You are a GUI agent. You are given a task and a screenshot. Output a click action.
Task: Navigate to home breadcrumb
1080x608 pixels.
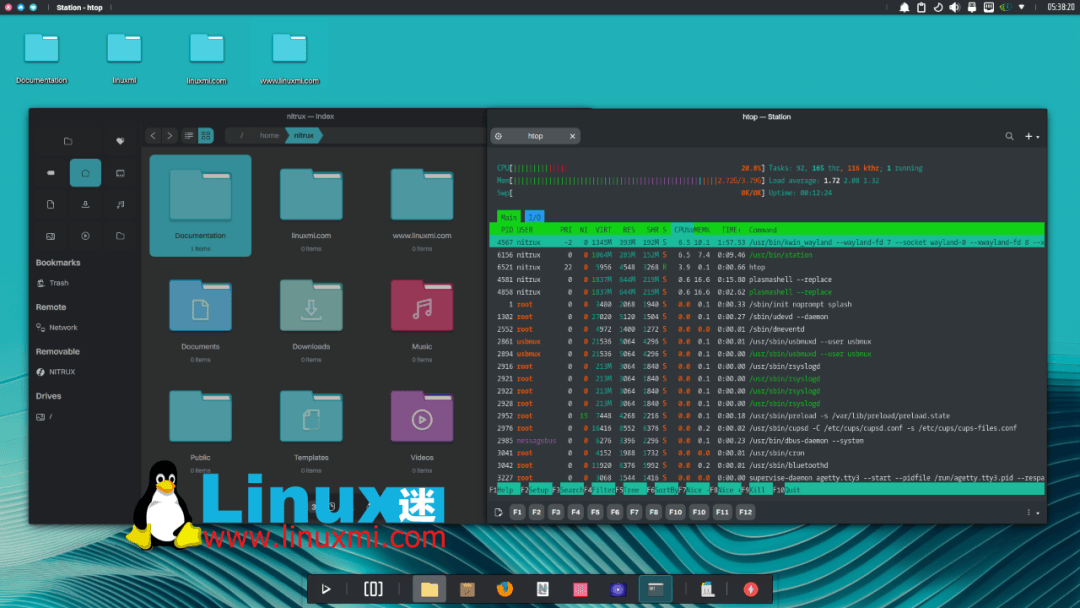[269, 136]
